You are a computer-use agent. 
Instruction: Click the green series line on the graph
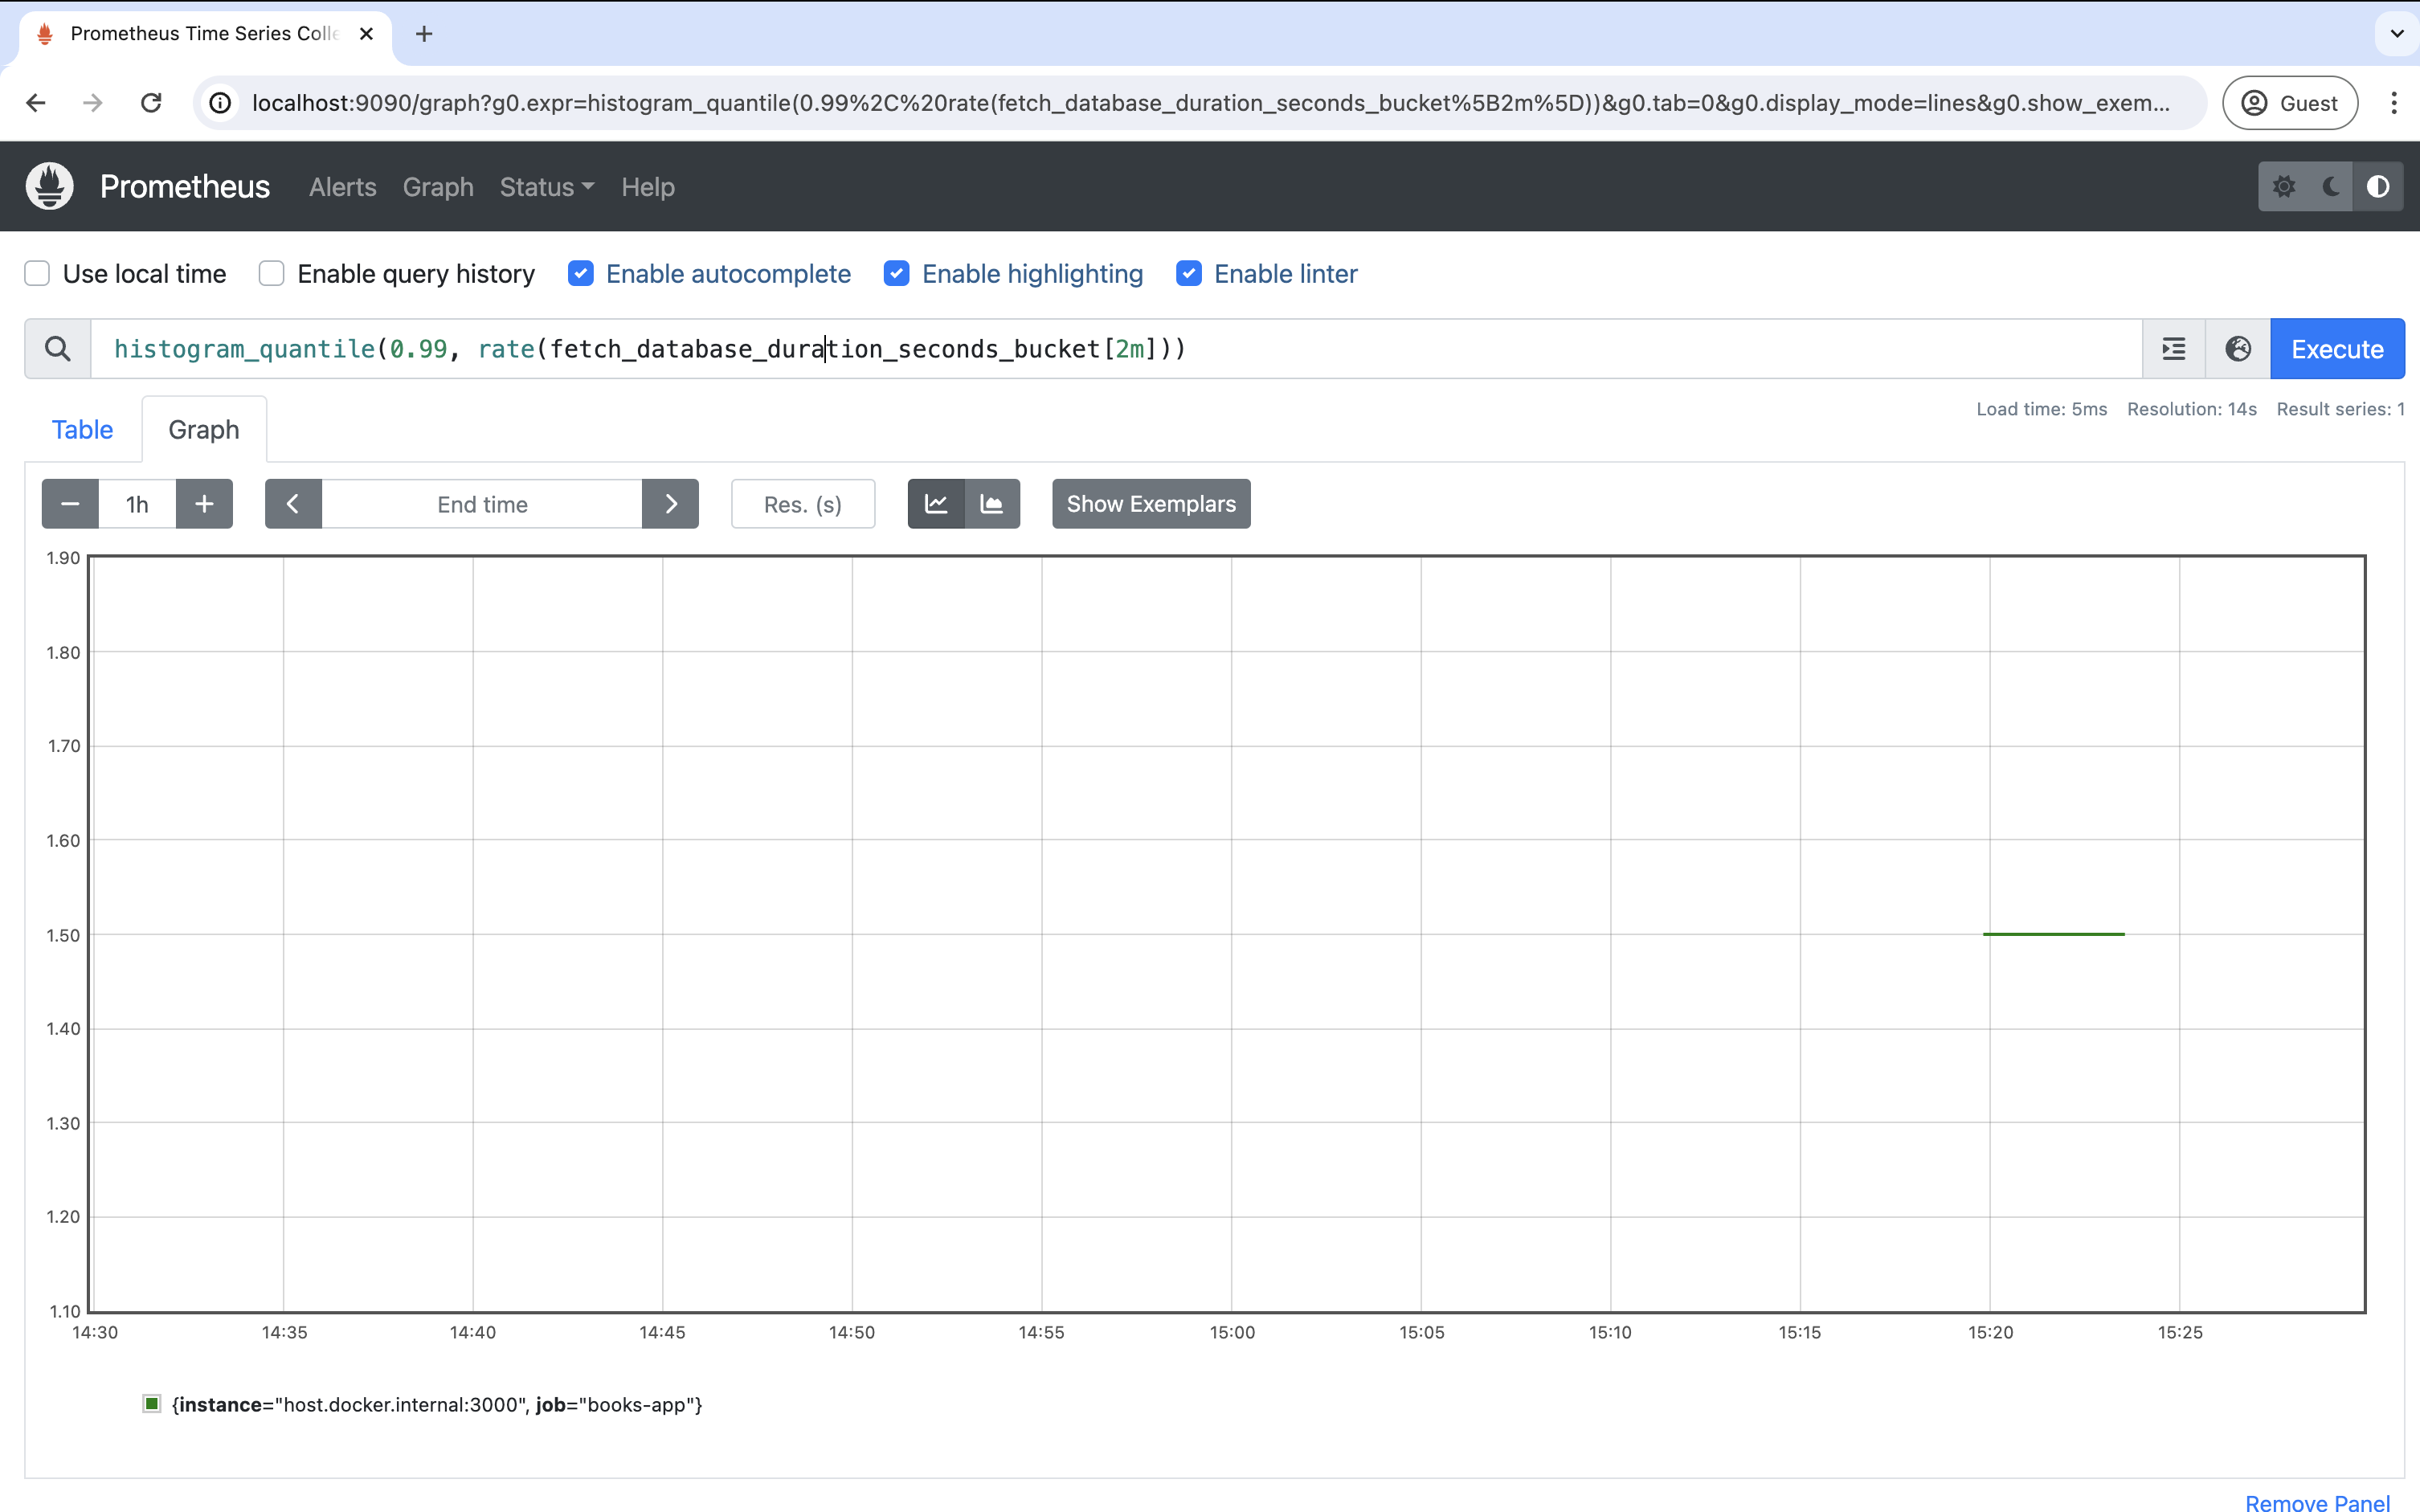(2054, 934)
